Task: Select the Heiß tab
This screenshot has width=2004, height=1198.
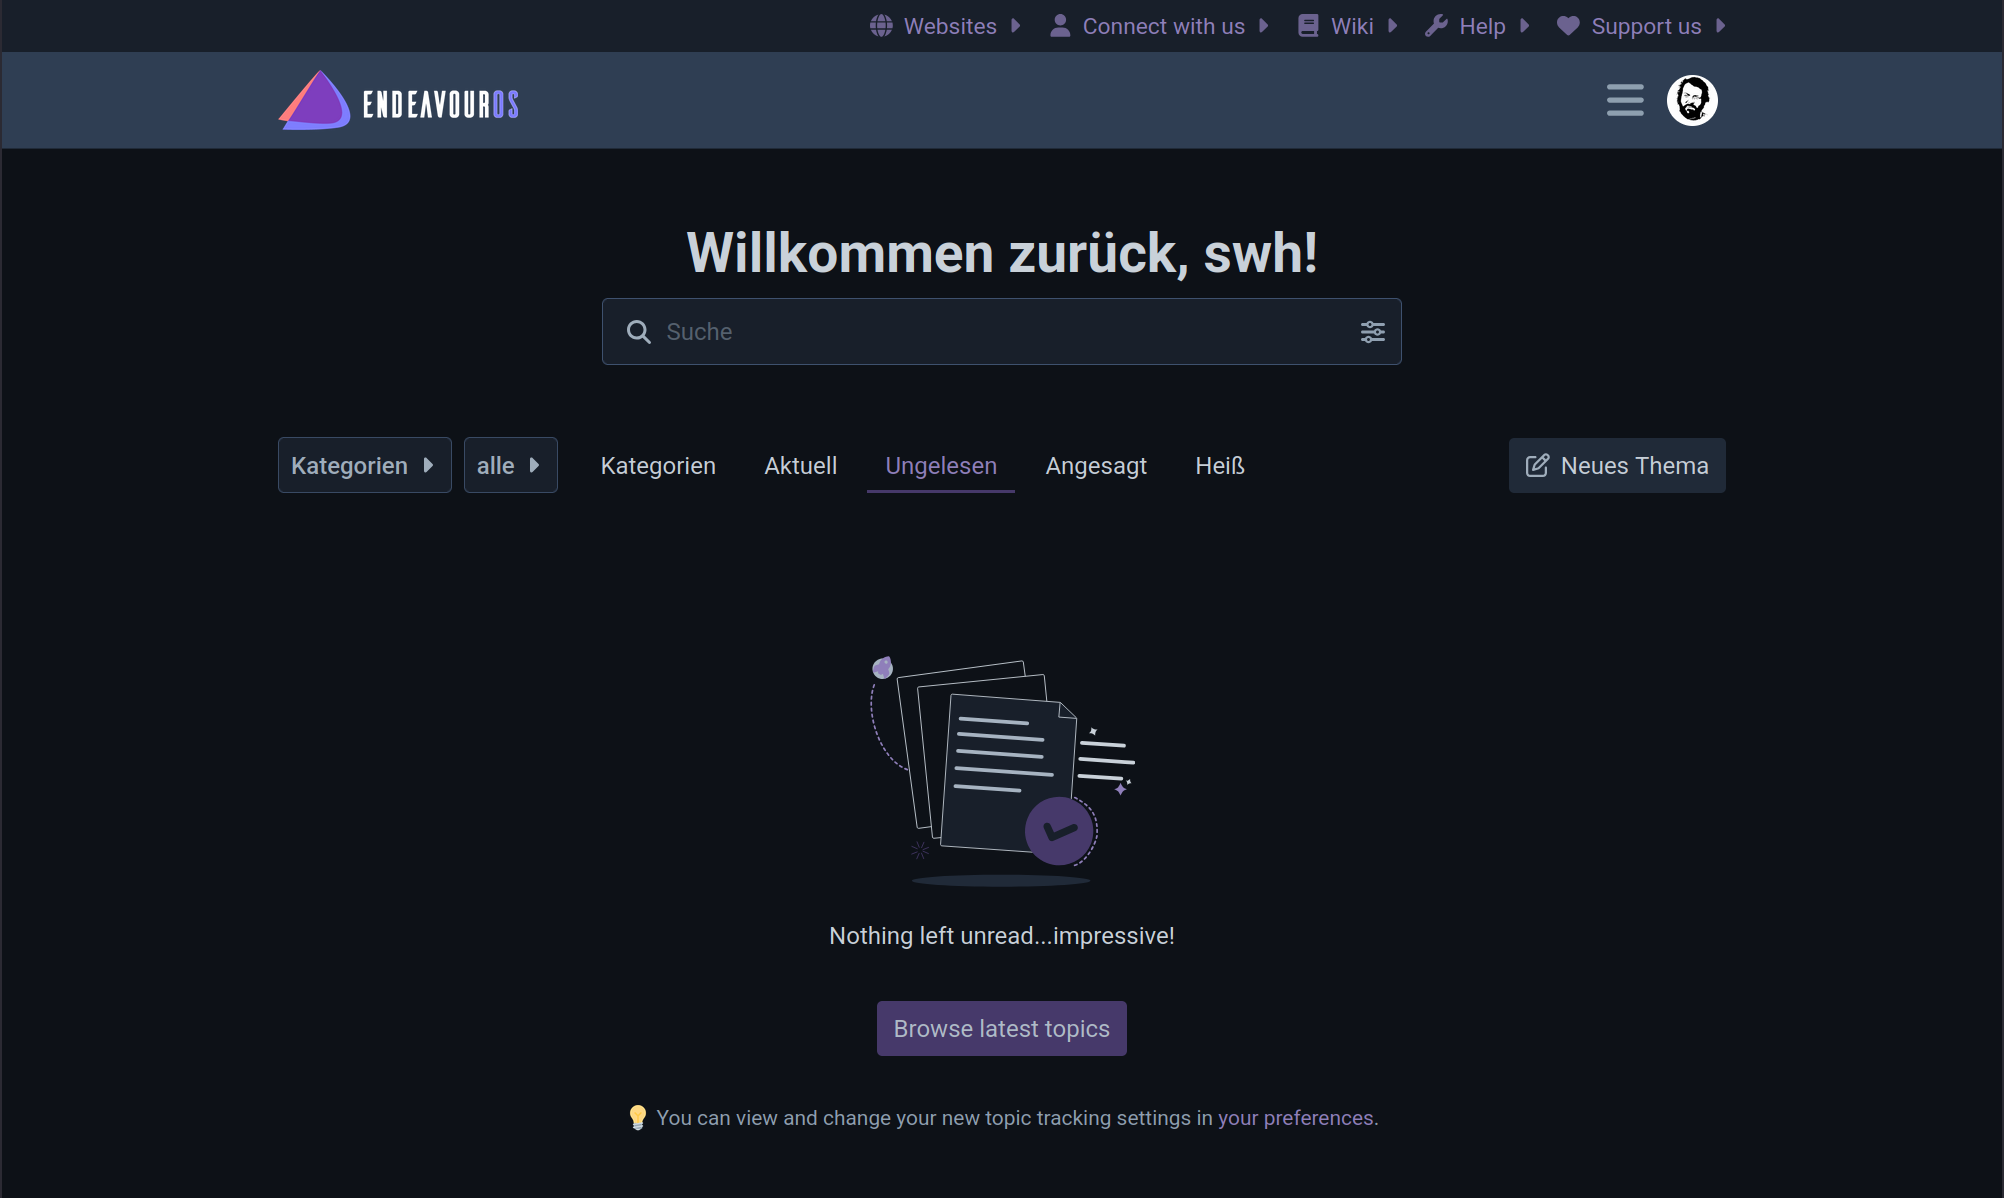Action: pos(1219,466)
